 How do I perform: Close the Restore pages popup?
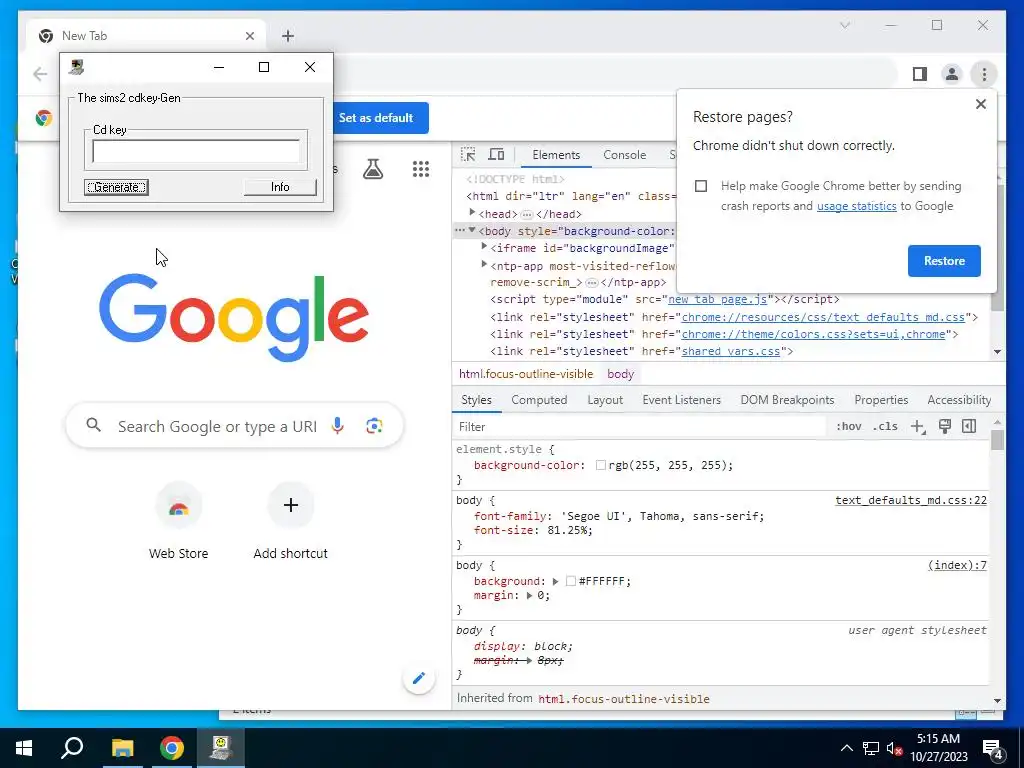click(x=980, y=104)
